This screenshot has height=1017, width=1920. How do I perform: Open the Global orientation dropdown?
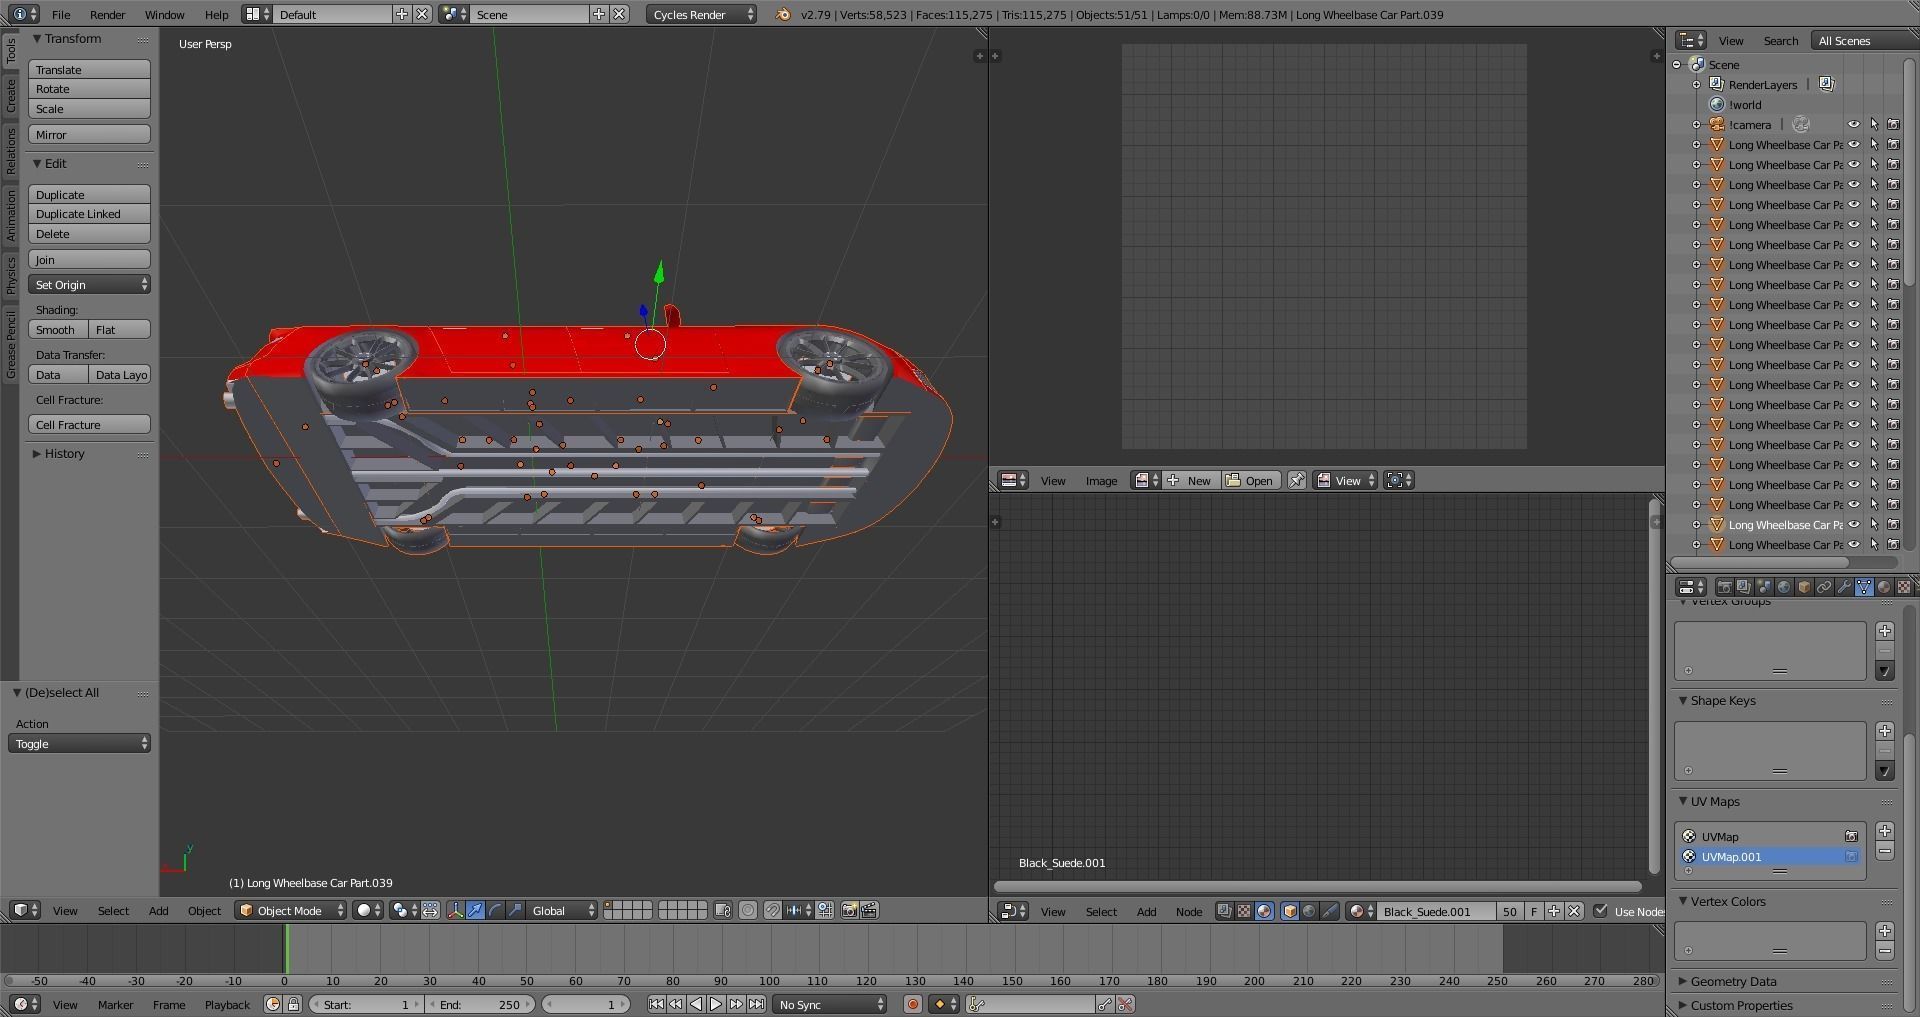[563, 910]
